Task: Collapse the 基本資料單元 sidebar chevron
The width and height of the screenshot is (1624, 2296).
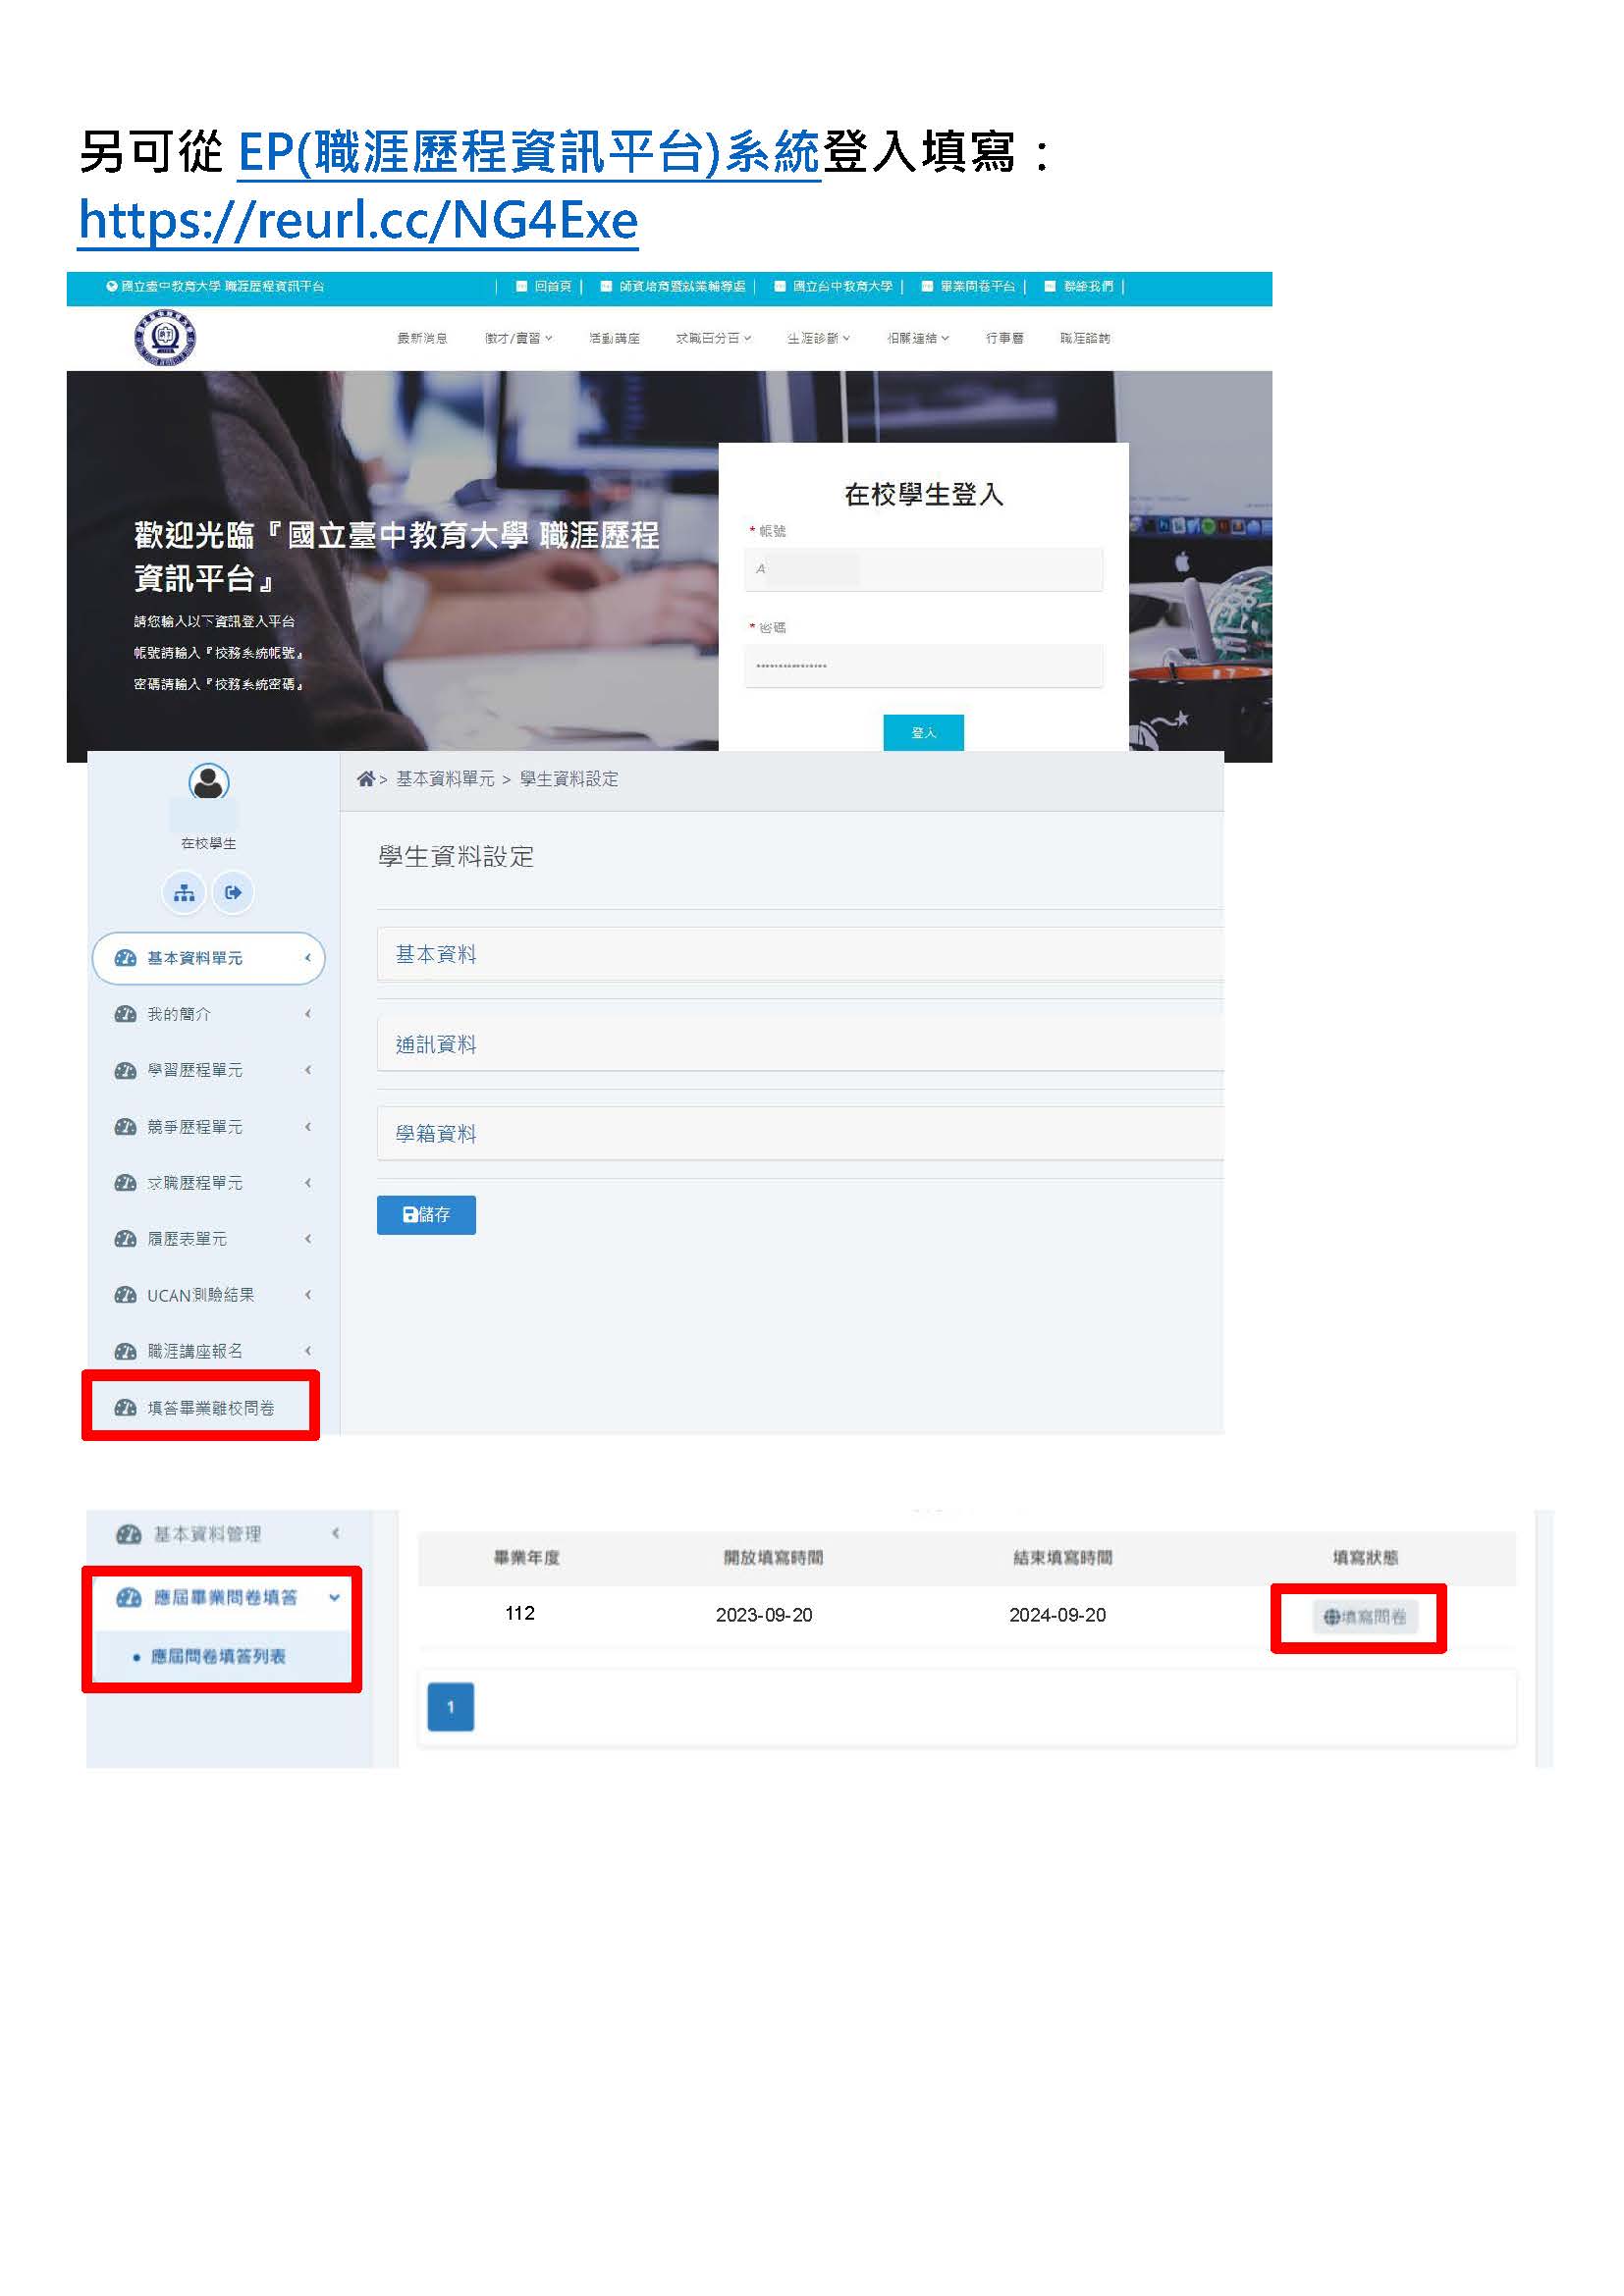Action: point(308,958)
